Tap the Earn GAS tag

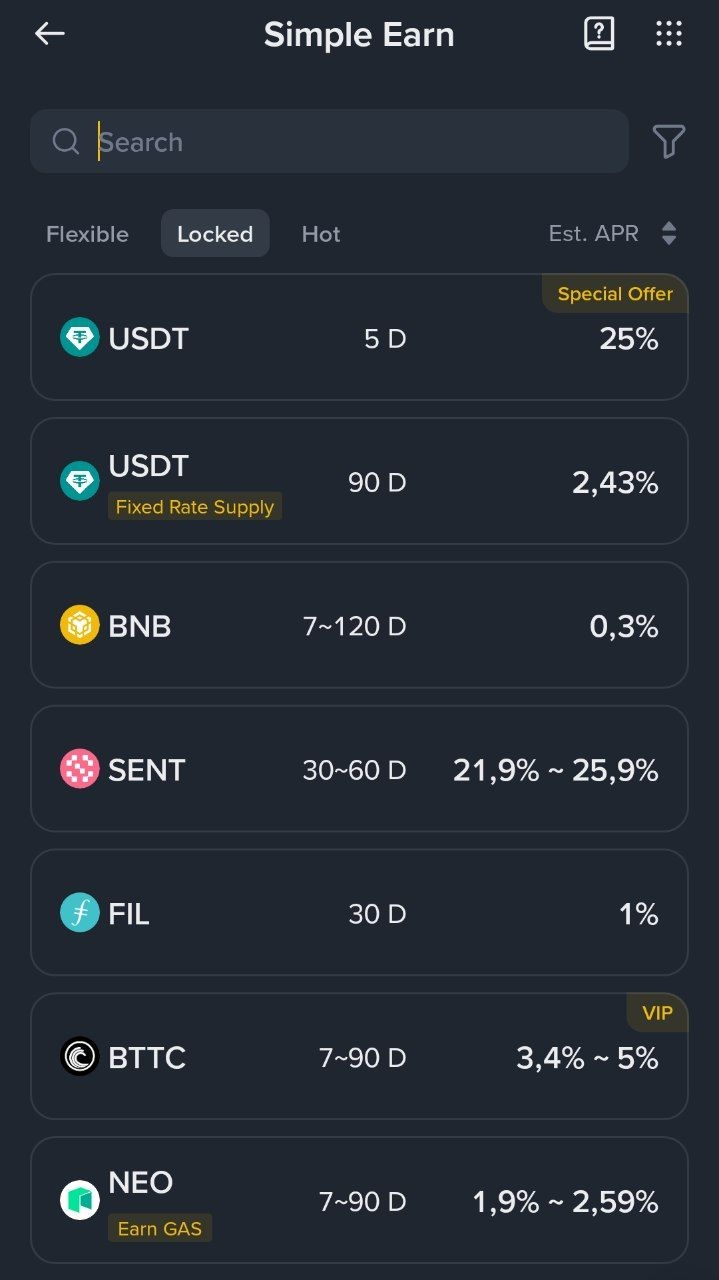click(160, 1229)
